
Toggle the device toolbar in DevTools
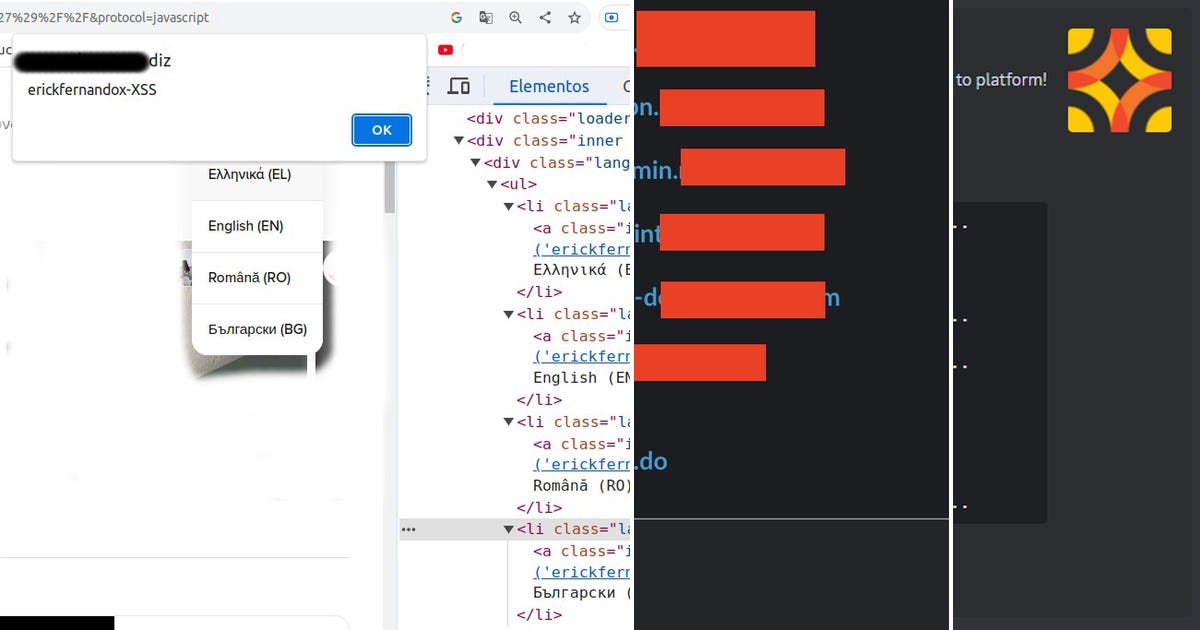[x=458, y=86]
